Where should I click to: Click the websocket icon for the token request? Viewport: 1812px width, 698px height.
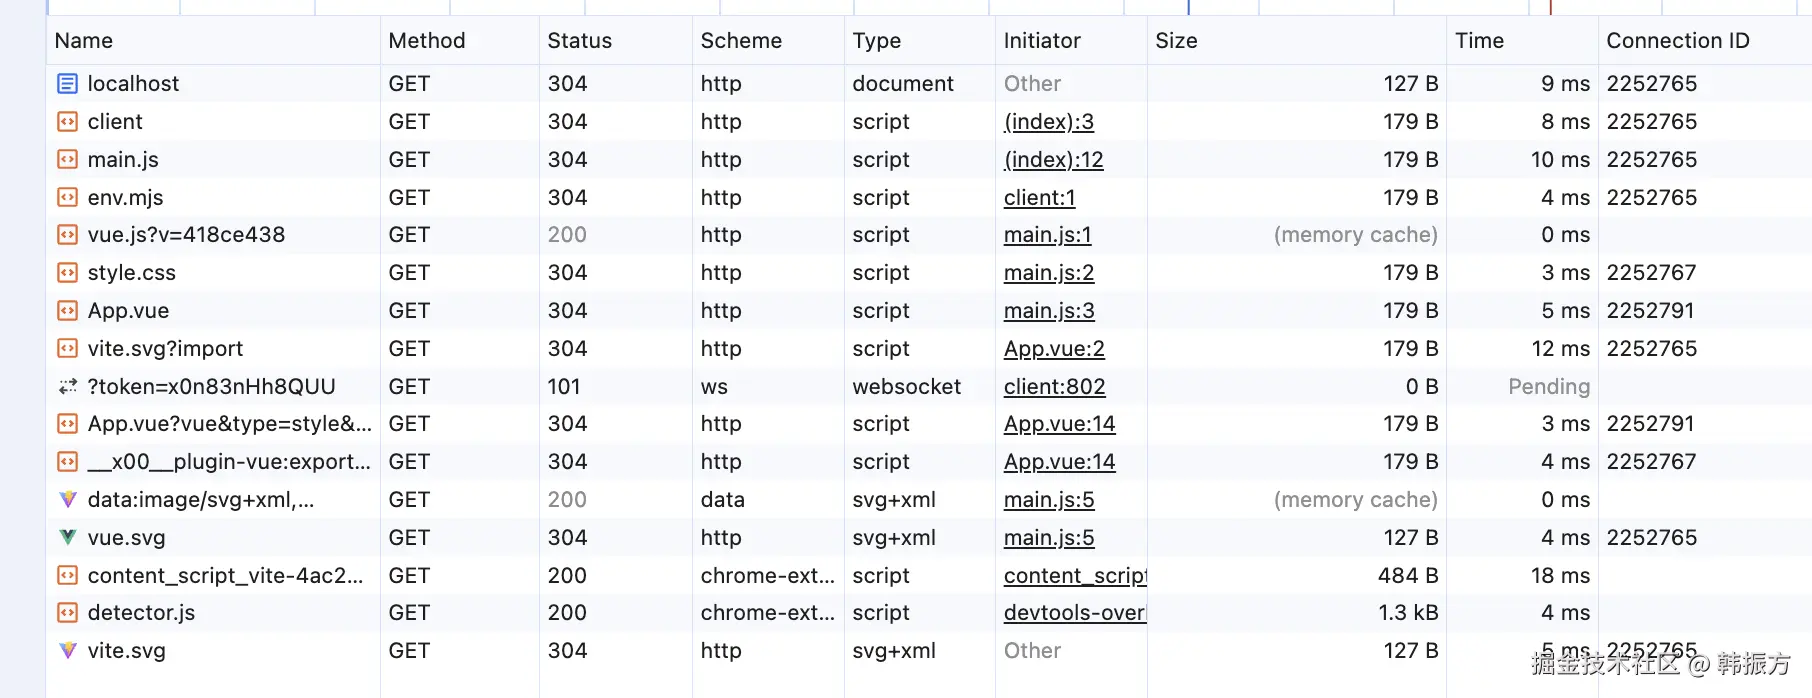67,387
